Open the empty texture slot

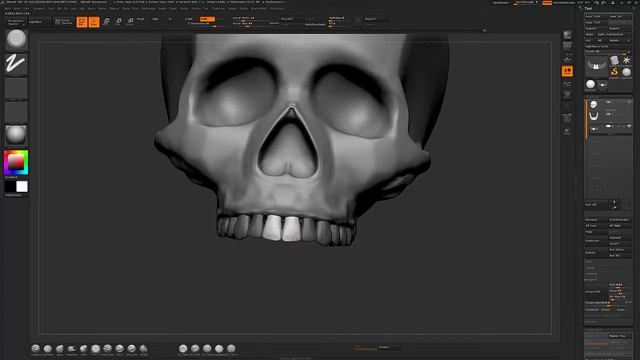[16, 112]
